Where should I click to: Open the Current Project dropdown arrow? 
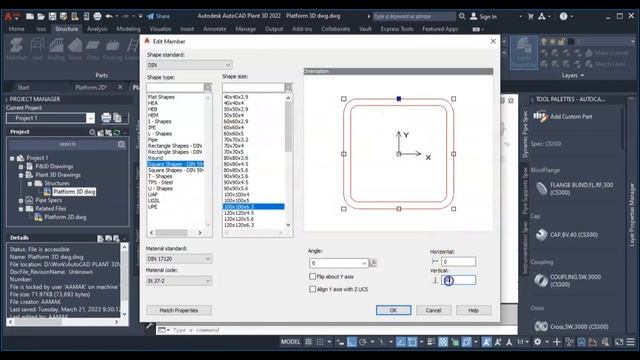[90, 118]
